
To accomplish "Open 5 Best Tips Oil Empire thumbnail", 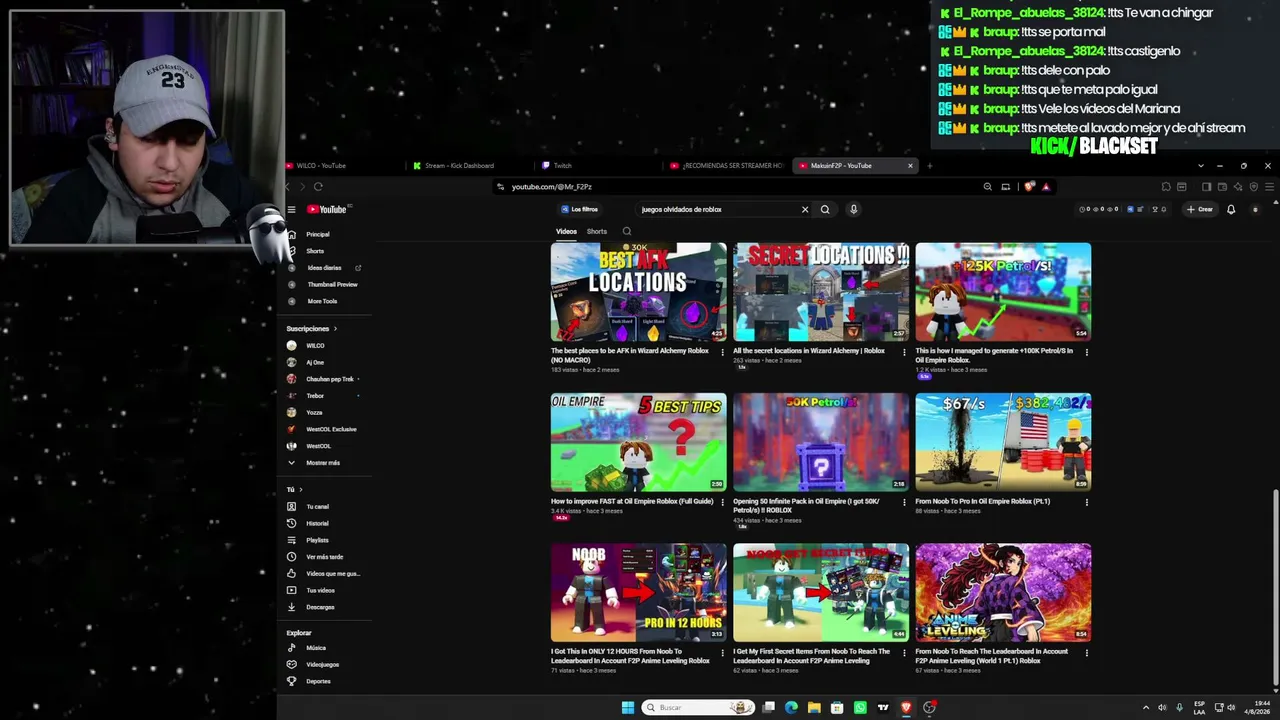I will click(x=639, y=442).
